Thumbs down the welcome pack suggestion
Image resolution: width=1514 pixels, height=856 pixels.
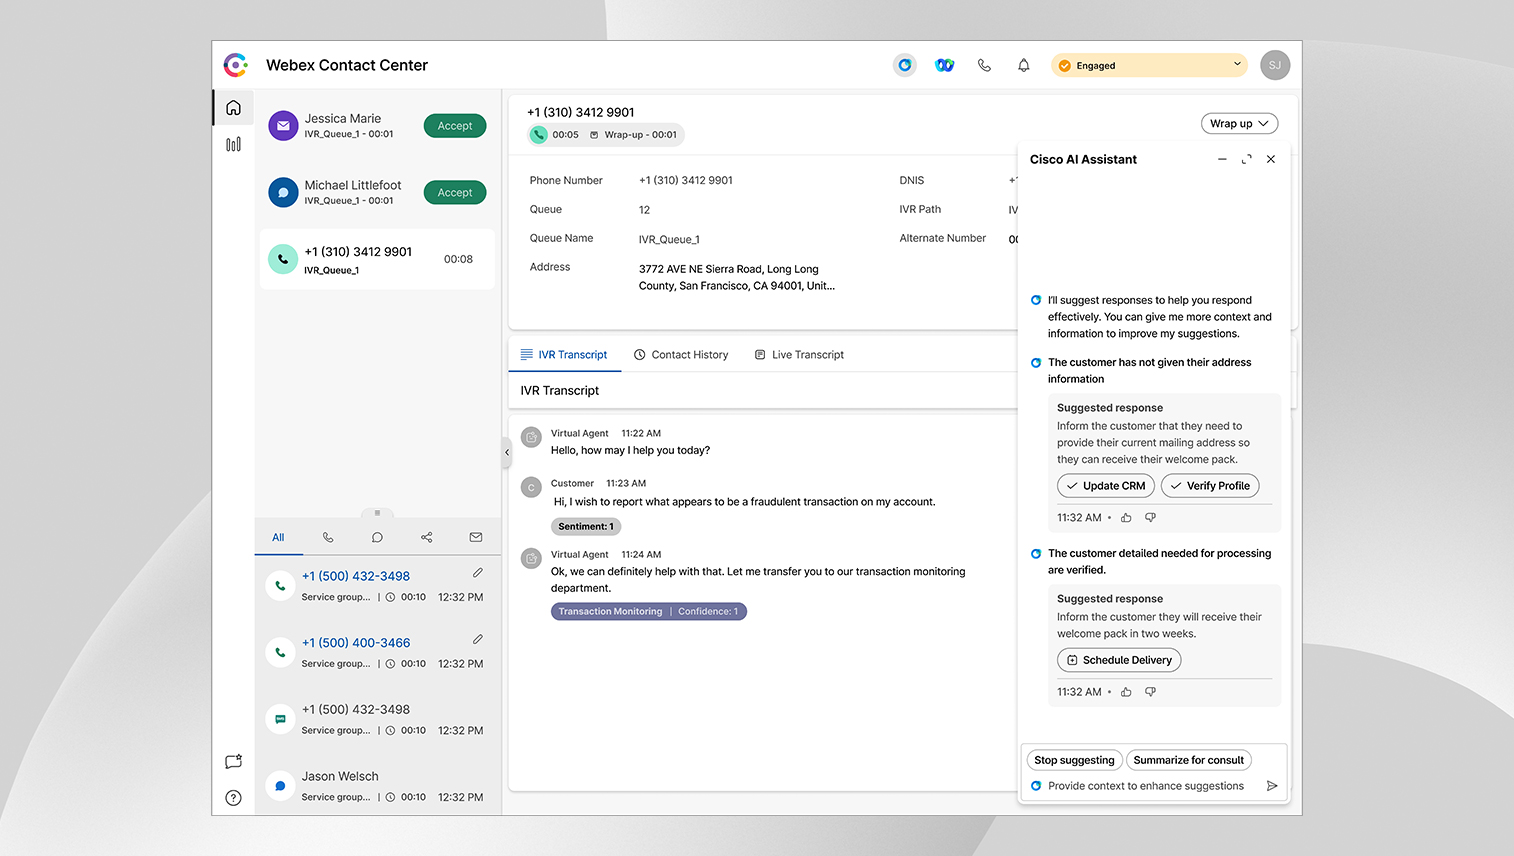[1150, 692]
